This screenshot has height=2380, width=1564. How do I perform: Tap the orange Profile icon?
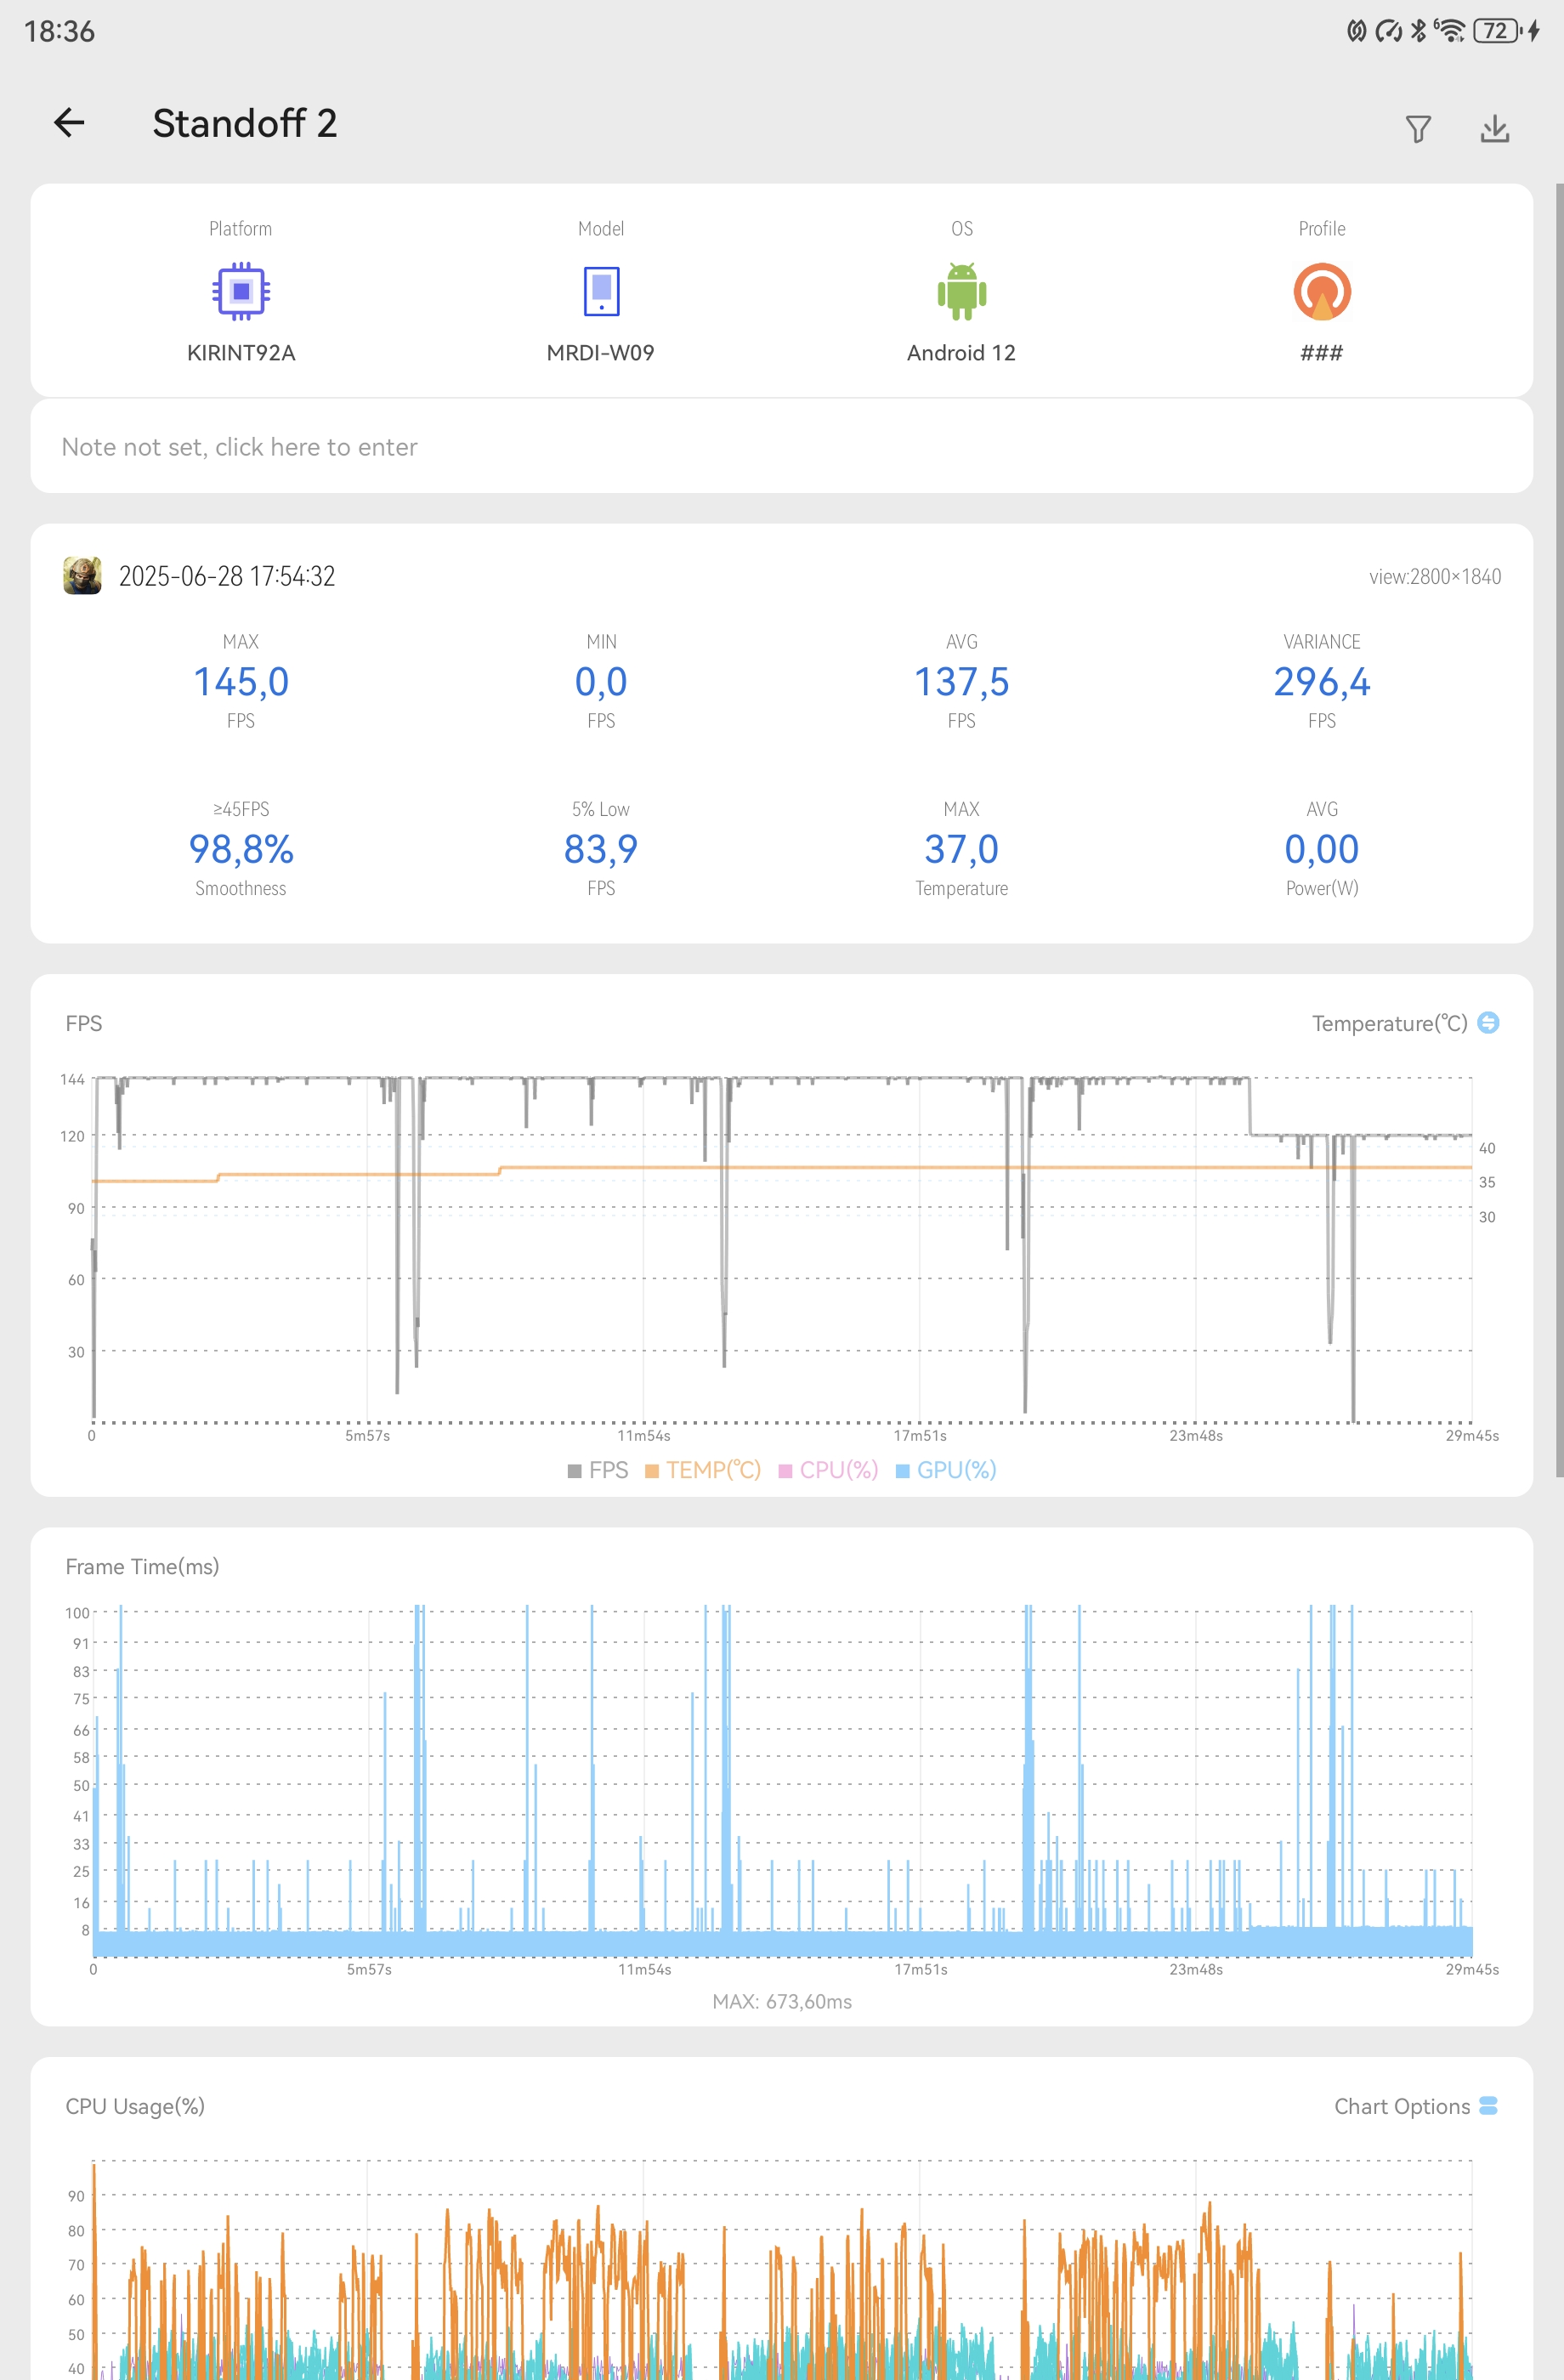(1322, 291)
